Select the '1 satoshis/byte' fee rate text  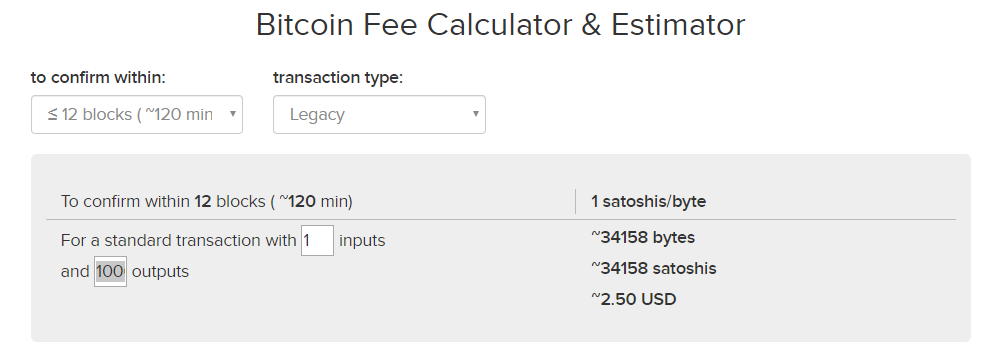coord(648,202)
